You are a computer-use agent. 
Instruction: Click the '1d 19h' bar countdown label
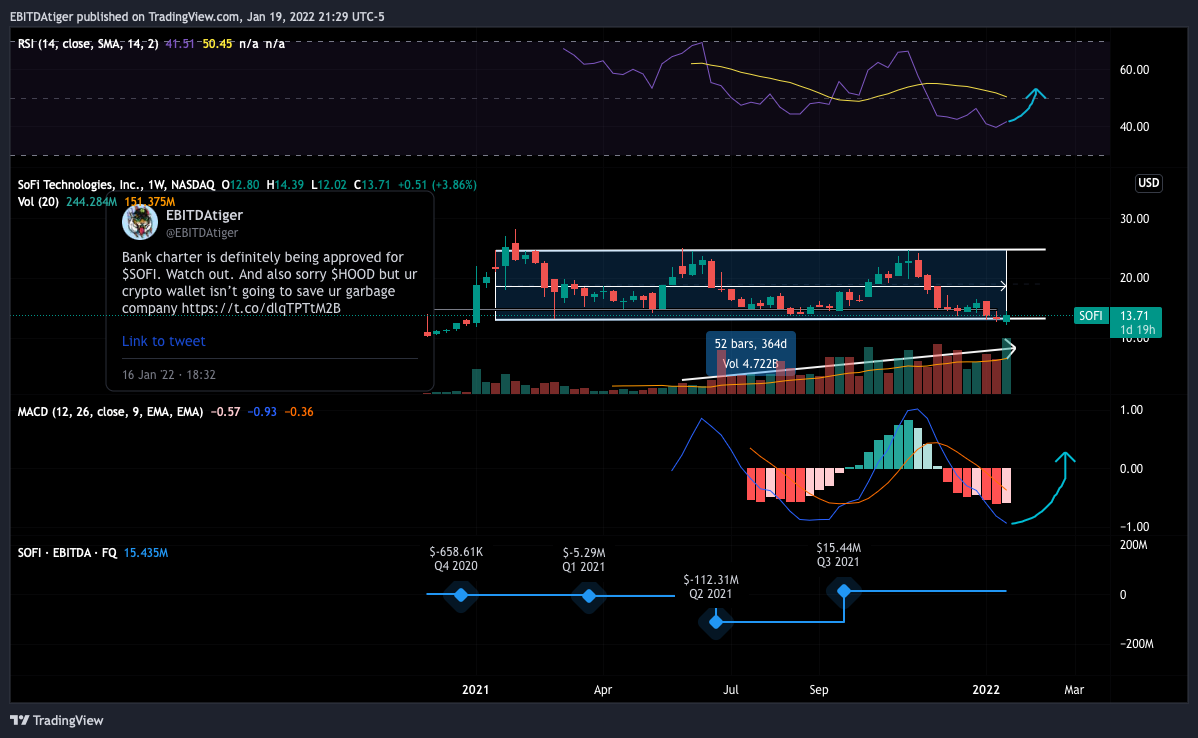pyautogui.click(x=1137, y=330)
